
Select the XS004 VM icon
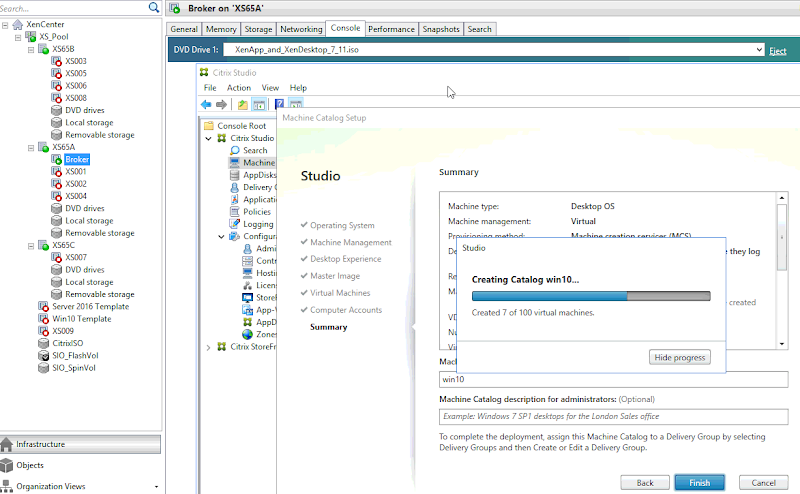[x=57, y=196]
